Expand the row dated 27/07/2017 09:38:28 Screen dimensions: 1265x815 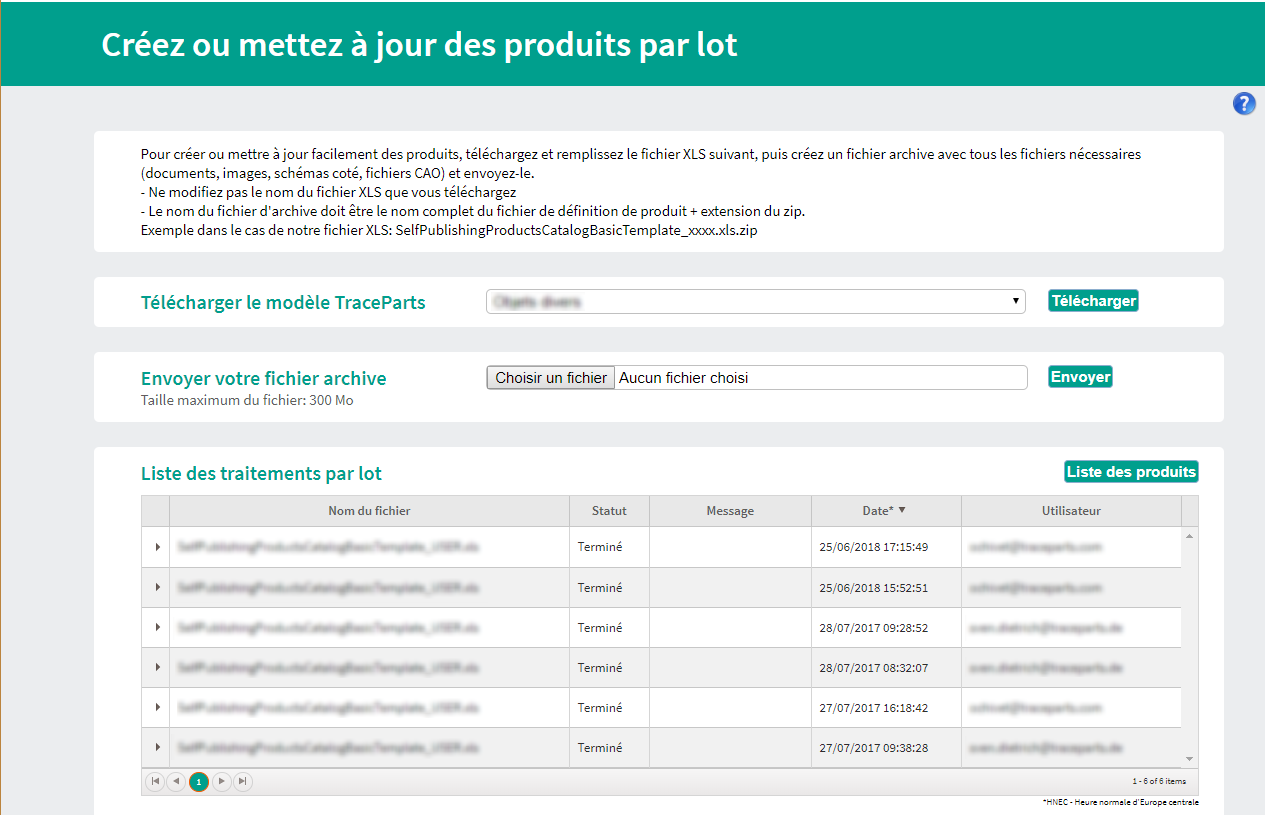[x=157, y=747]
